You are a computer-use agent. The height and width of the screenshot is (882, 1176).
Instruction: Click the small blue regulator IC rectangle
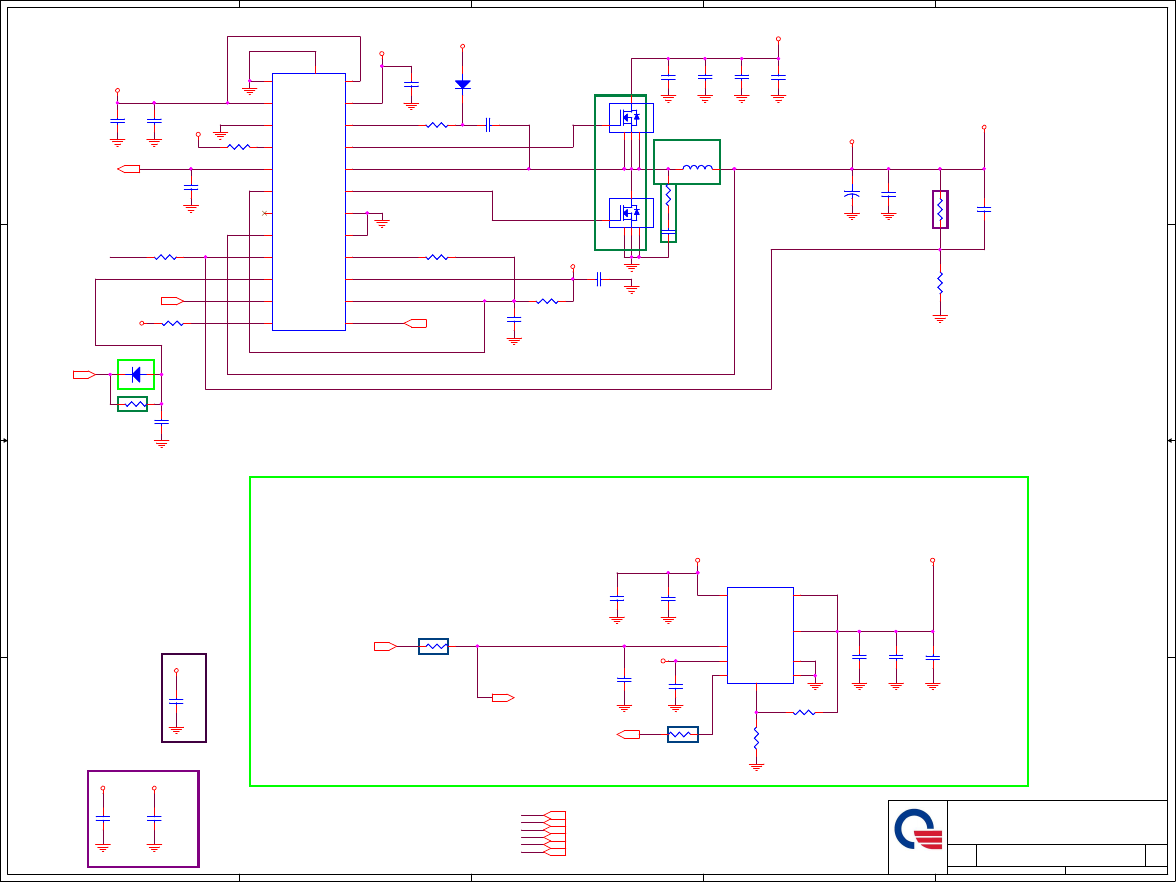[760, 635]
